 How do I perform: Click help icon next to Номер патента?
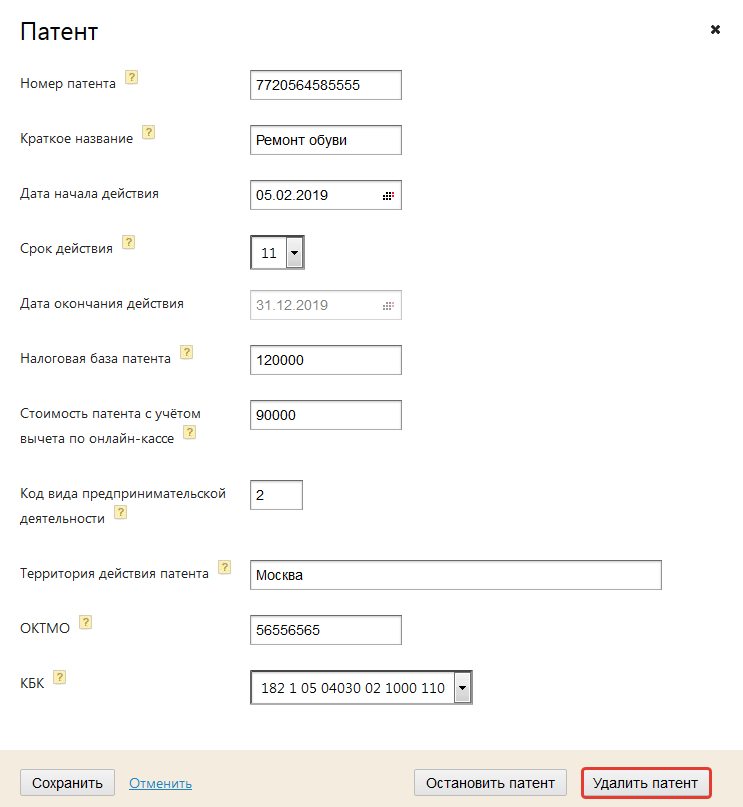pyautogui.click(x=131, y=78)
